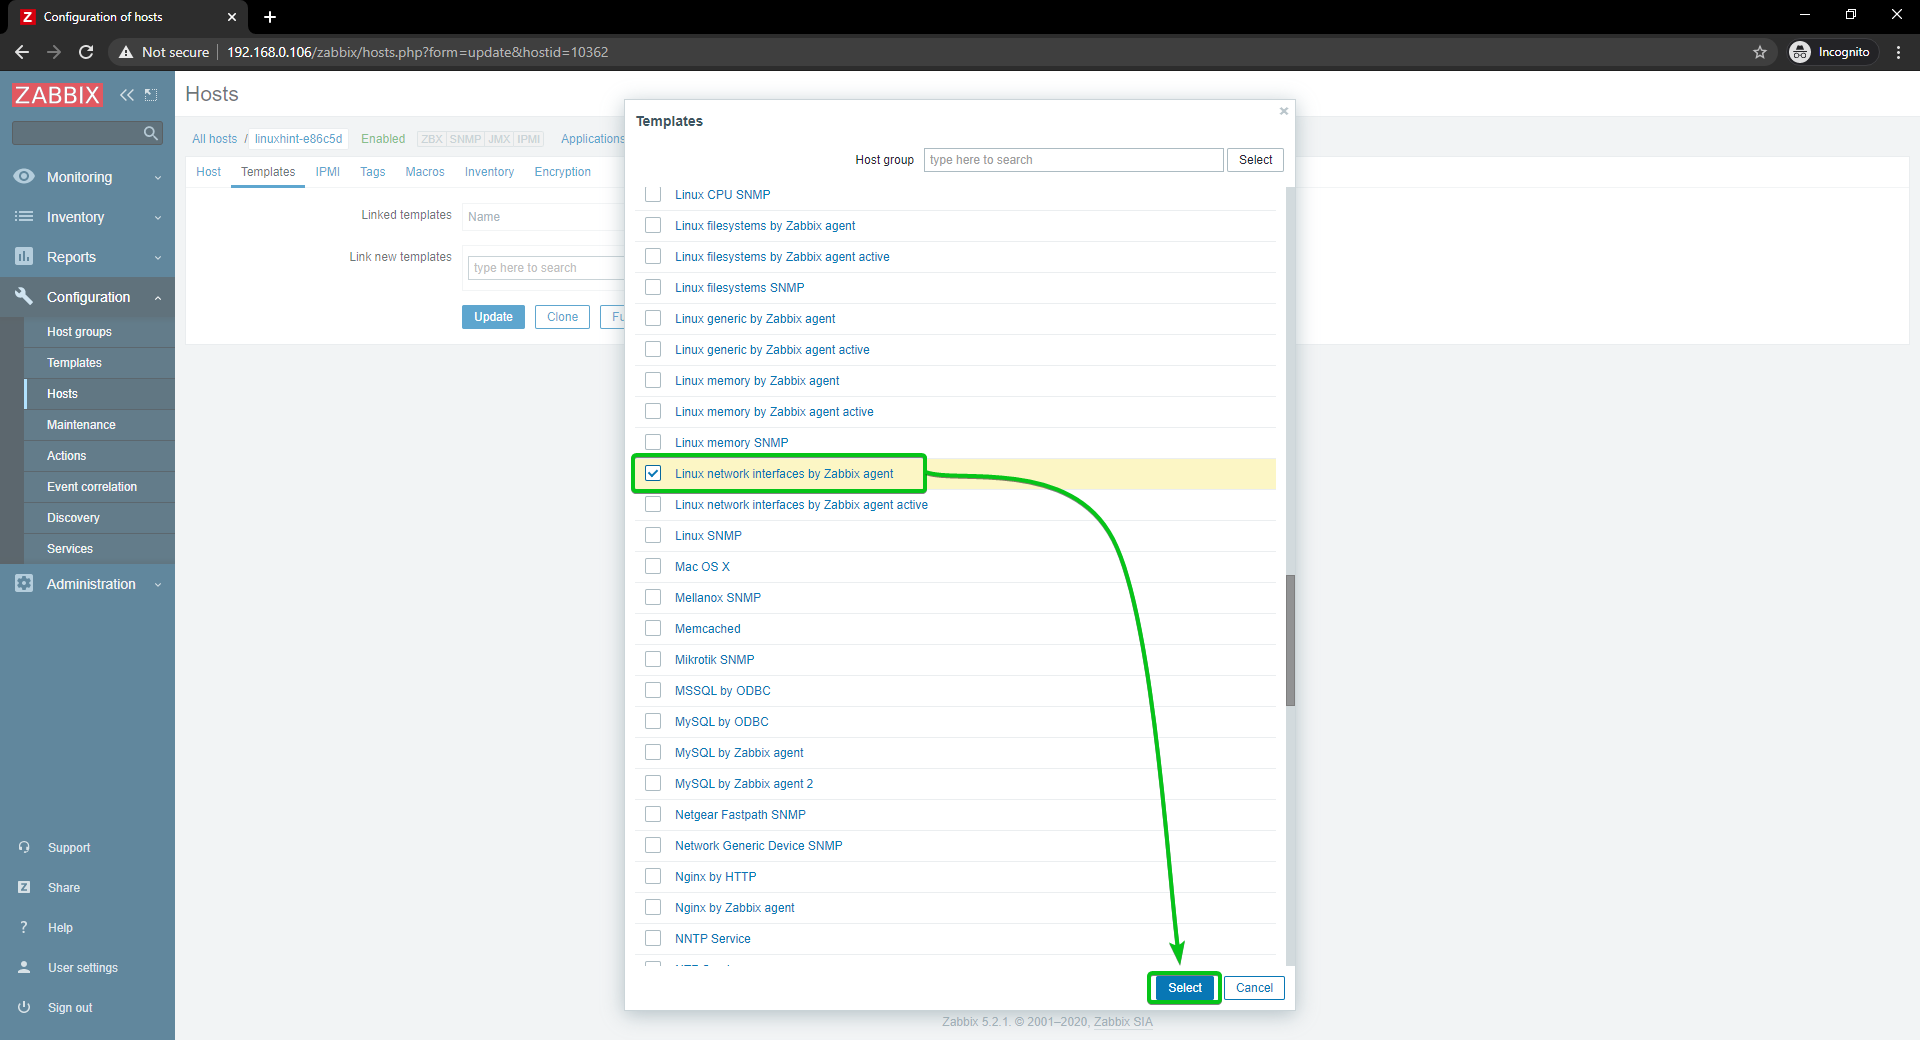Confirm selection with blue Select button
1920x1040 pixels.
(x=1185, y=988)
